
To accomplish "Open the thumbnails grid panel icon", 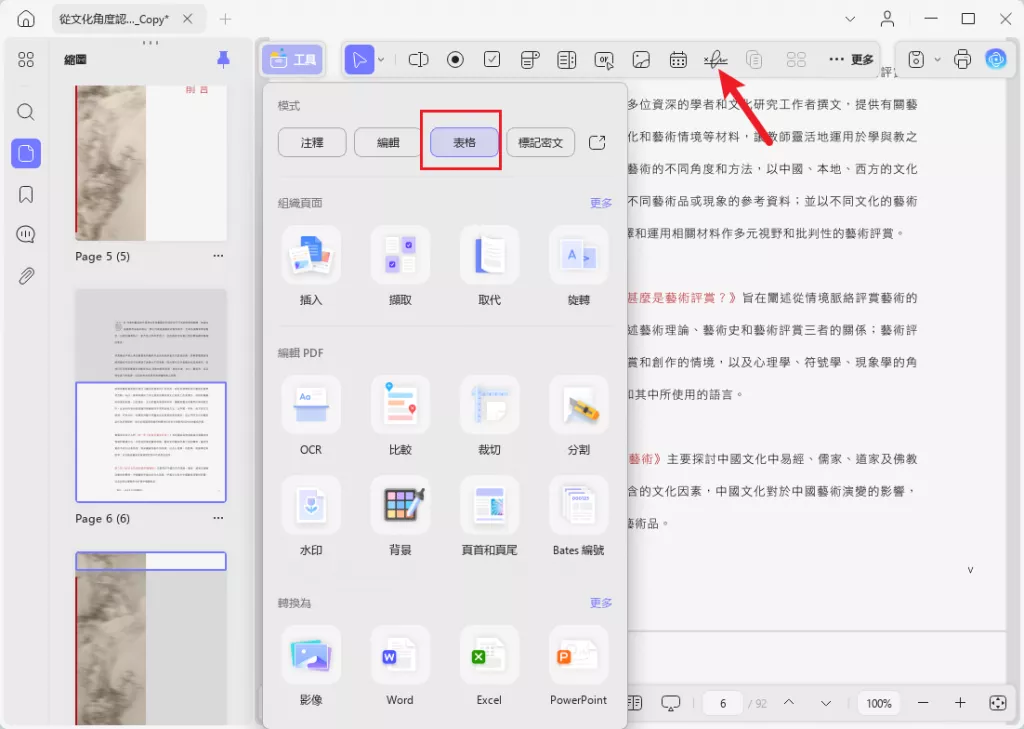I will 26,60.
